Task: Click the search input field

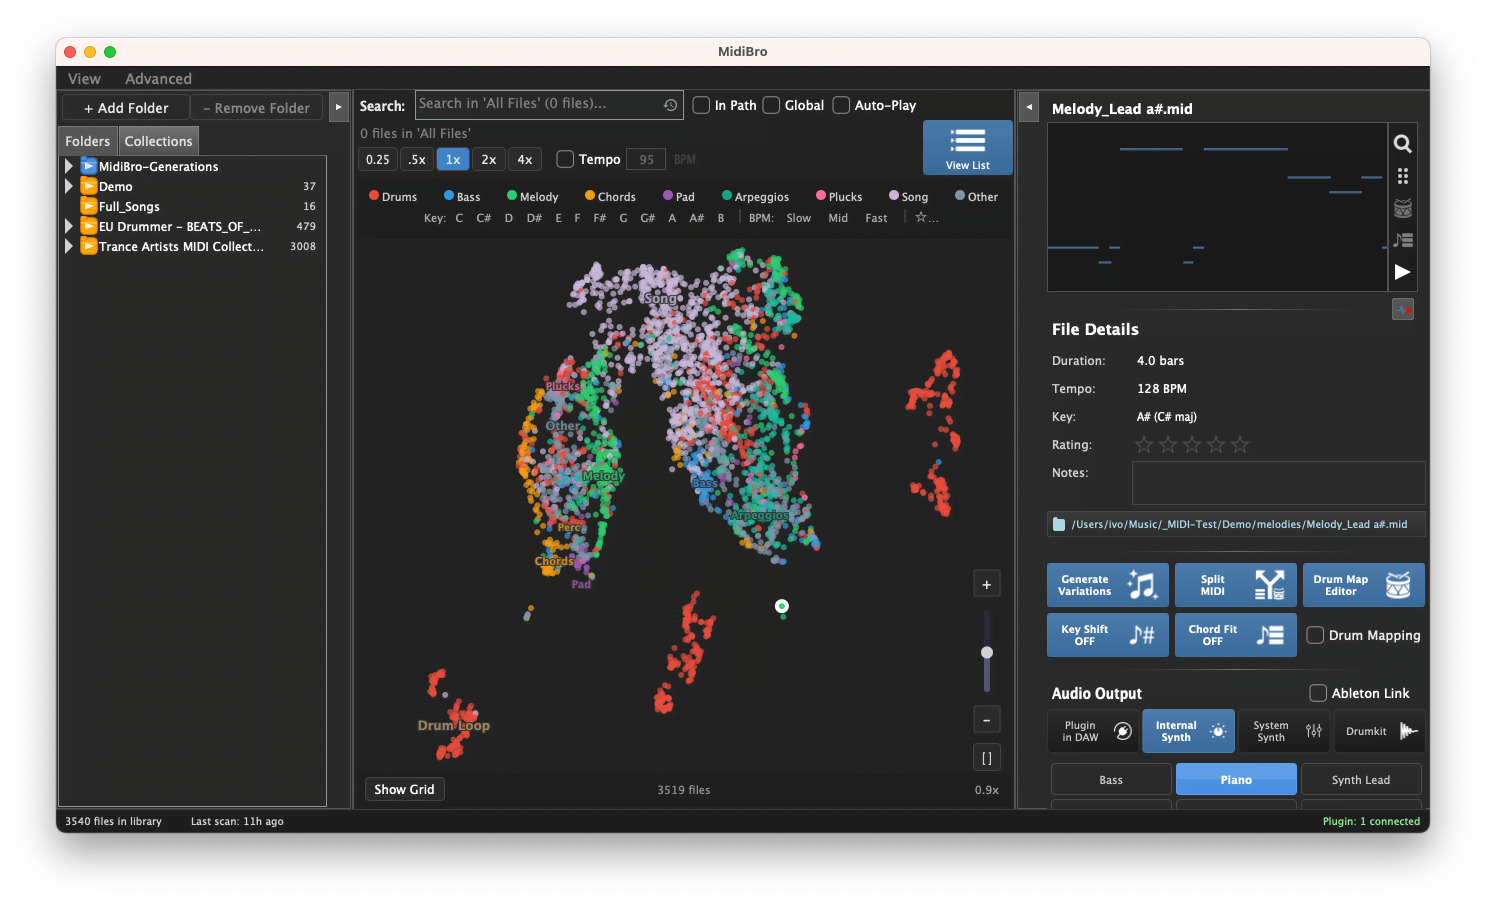Action: [x=549, y=105]
